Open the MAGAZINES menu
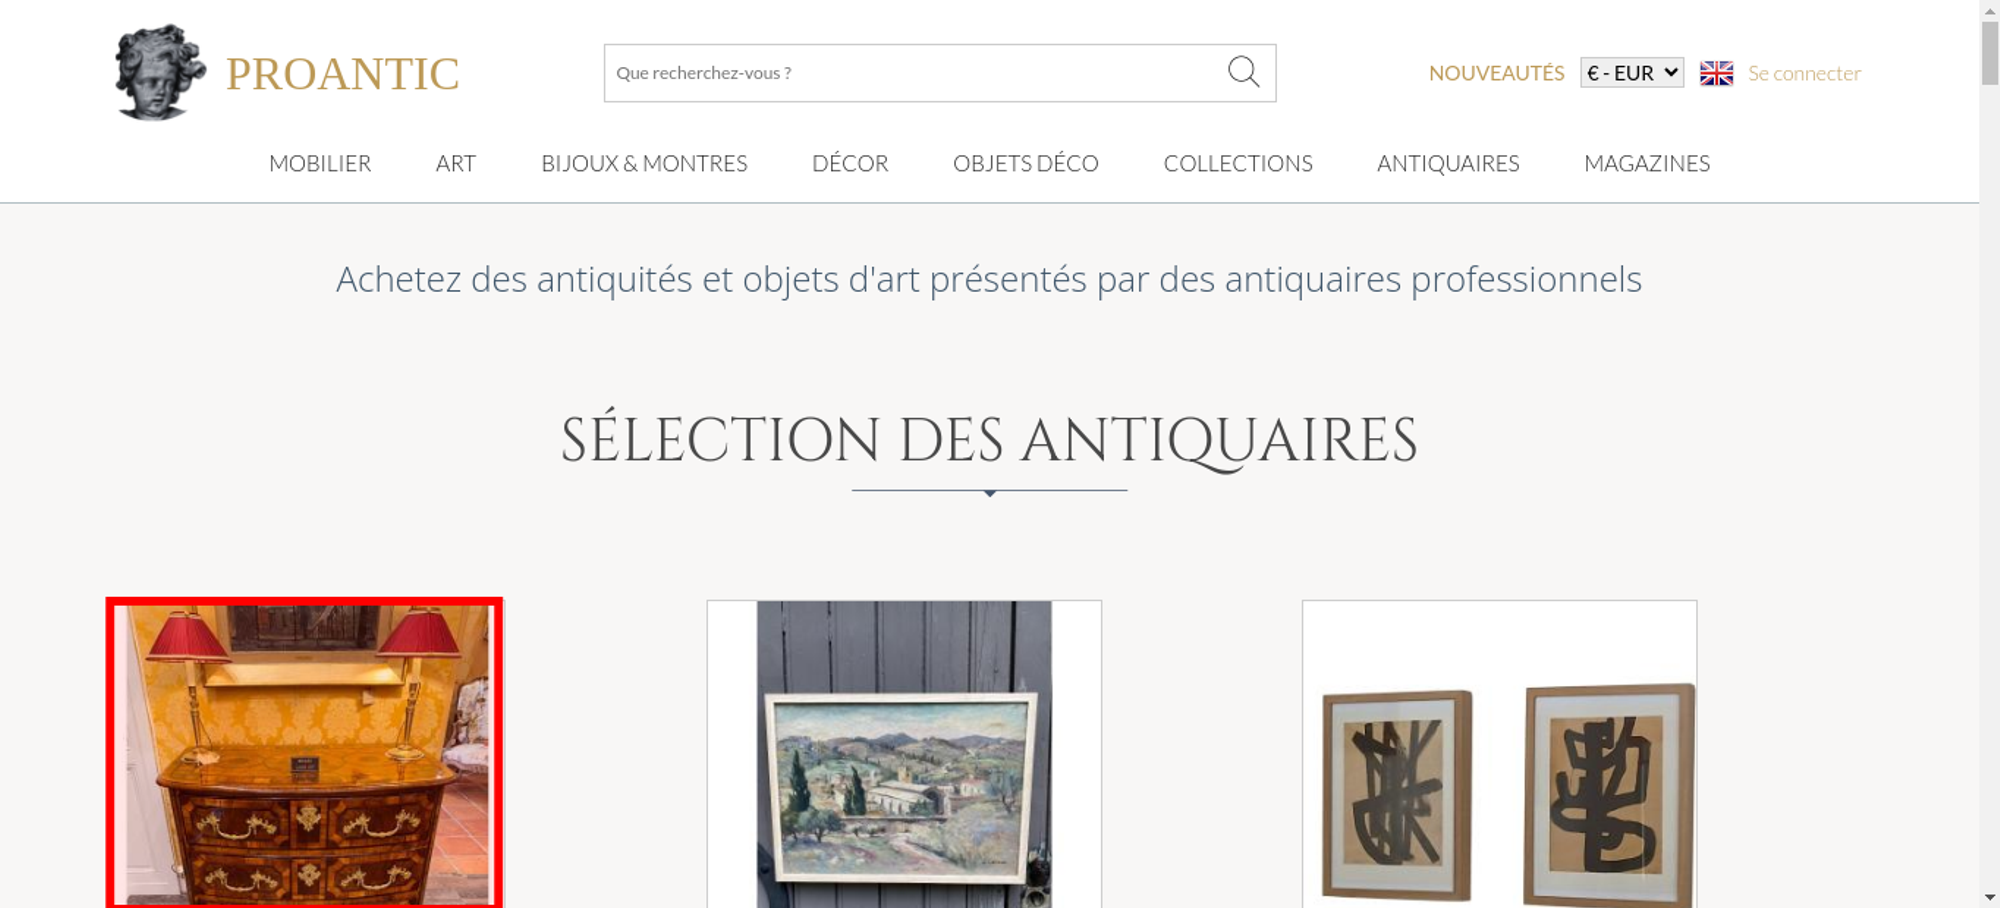The width and height of the screenshot is (2000, 908). tap(1647, 163)
